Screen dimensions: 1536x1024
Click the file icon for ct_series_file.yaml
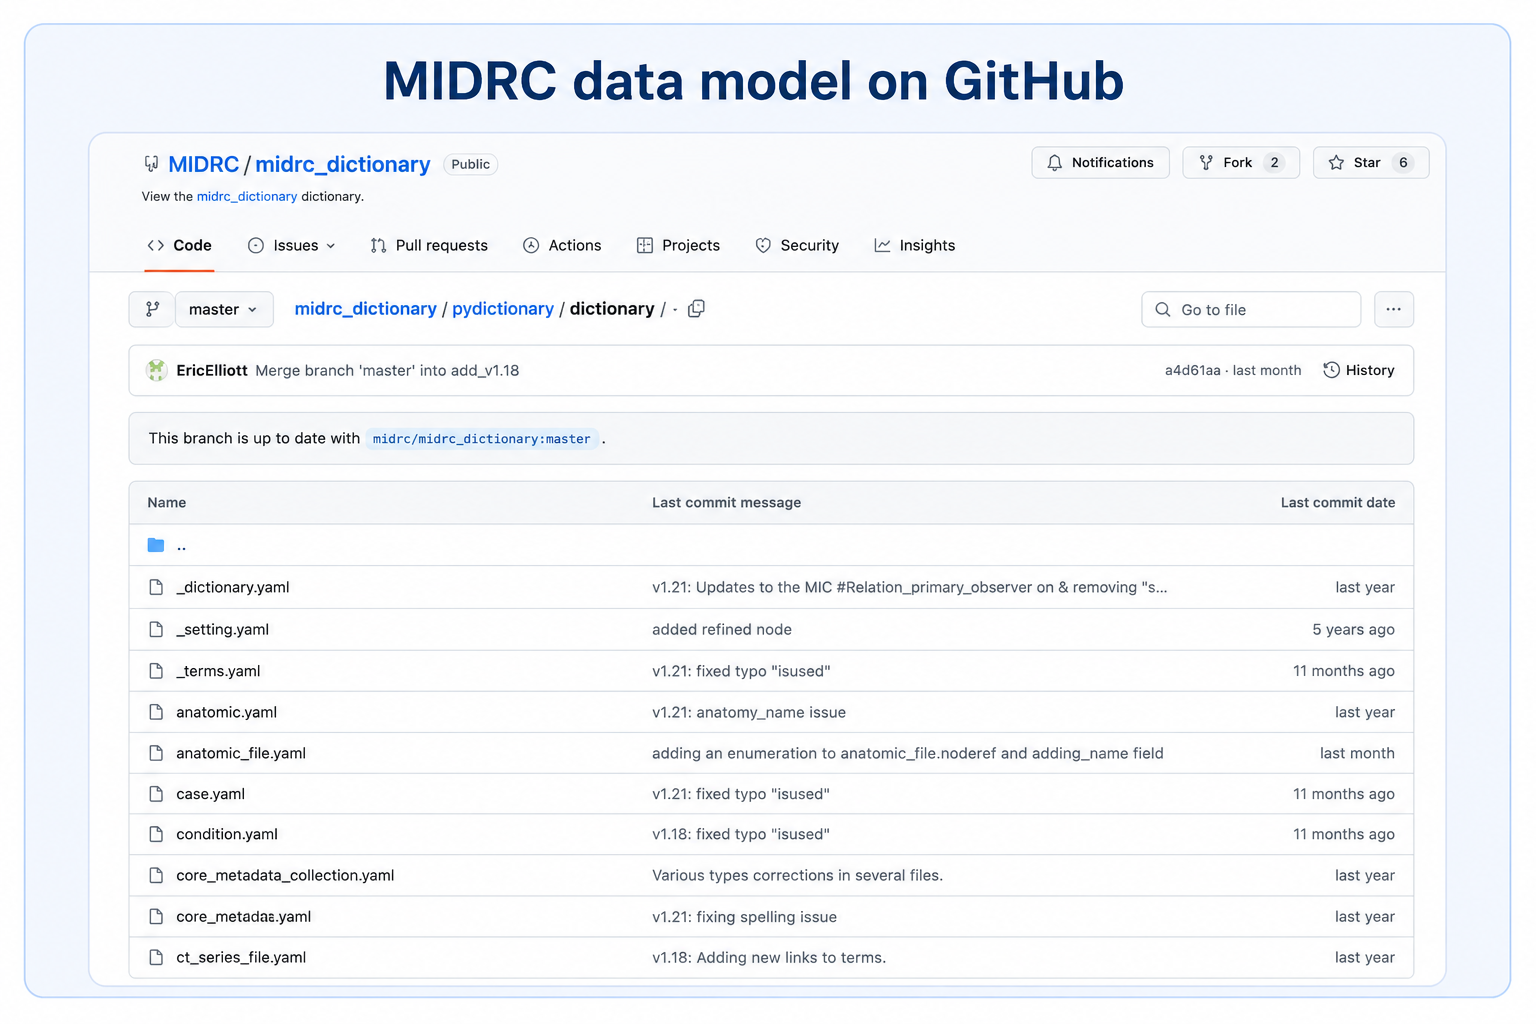coord(156,957)
